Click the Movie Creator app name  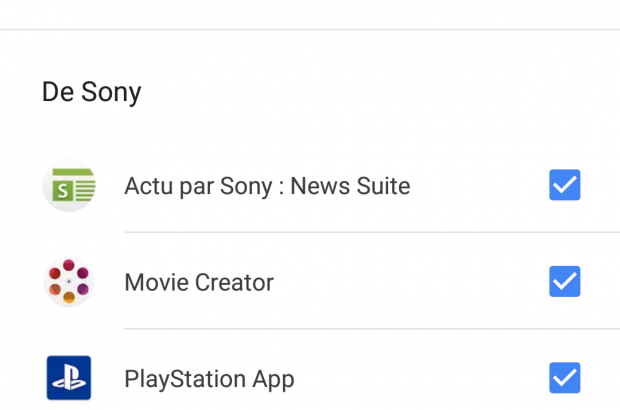(x=199, y=283)
